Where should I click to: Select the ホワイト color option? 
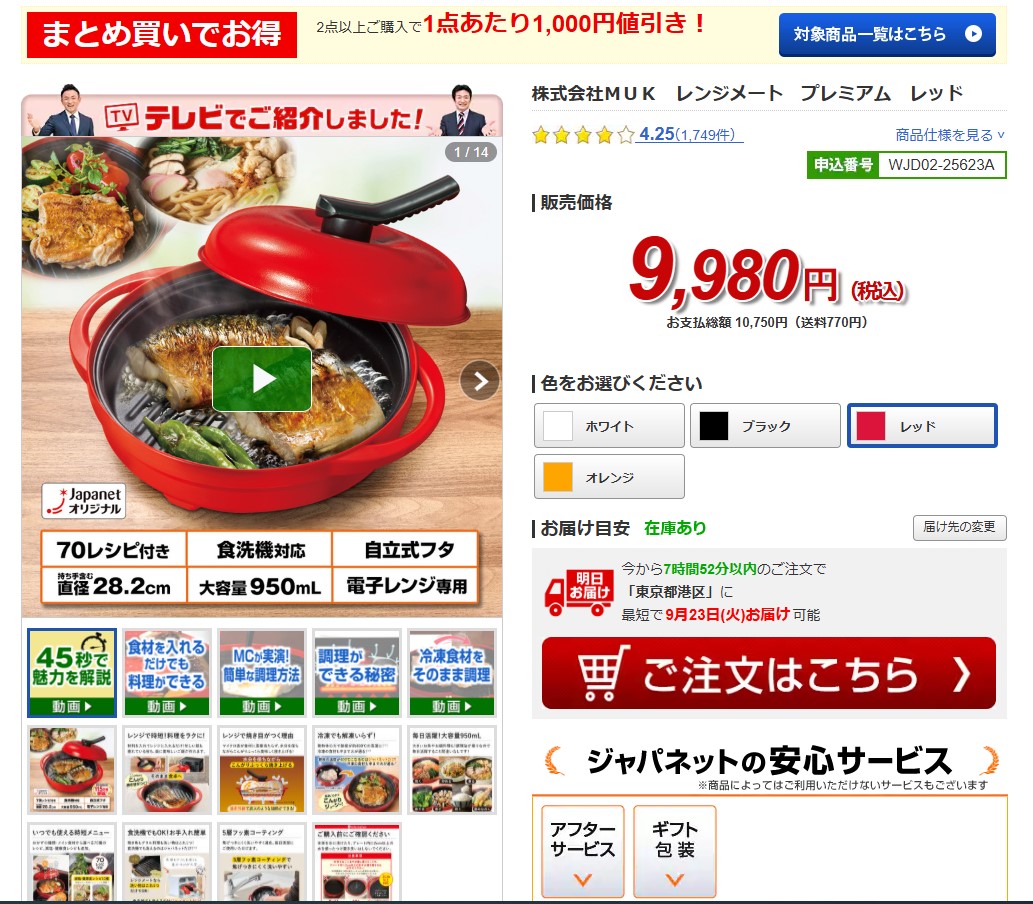[x=609, y=426]
